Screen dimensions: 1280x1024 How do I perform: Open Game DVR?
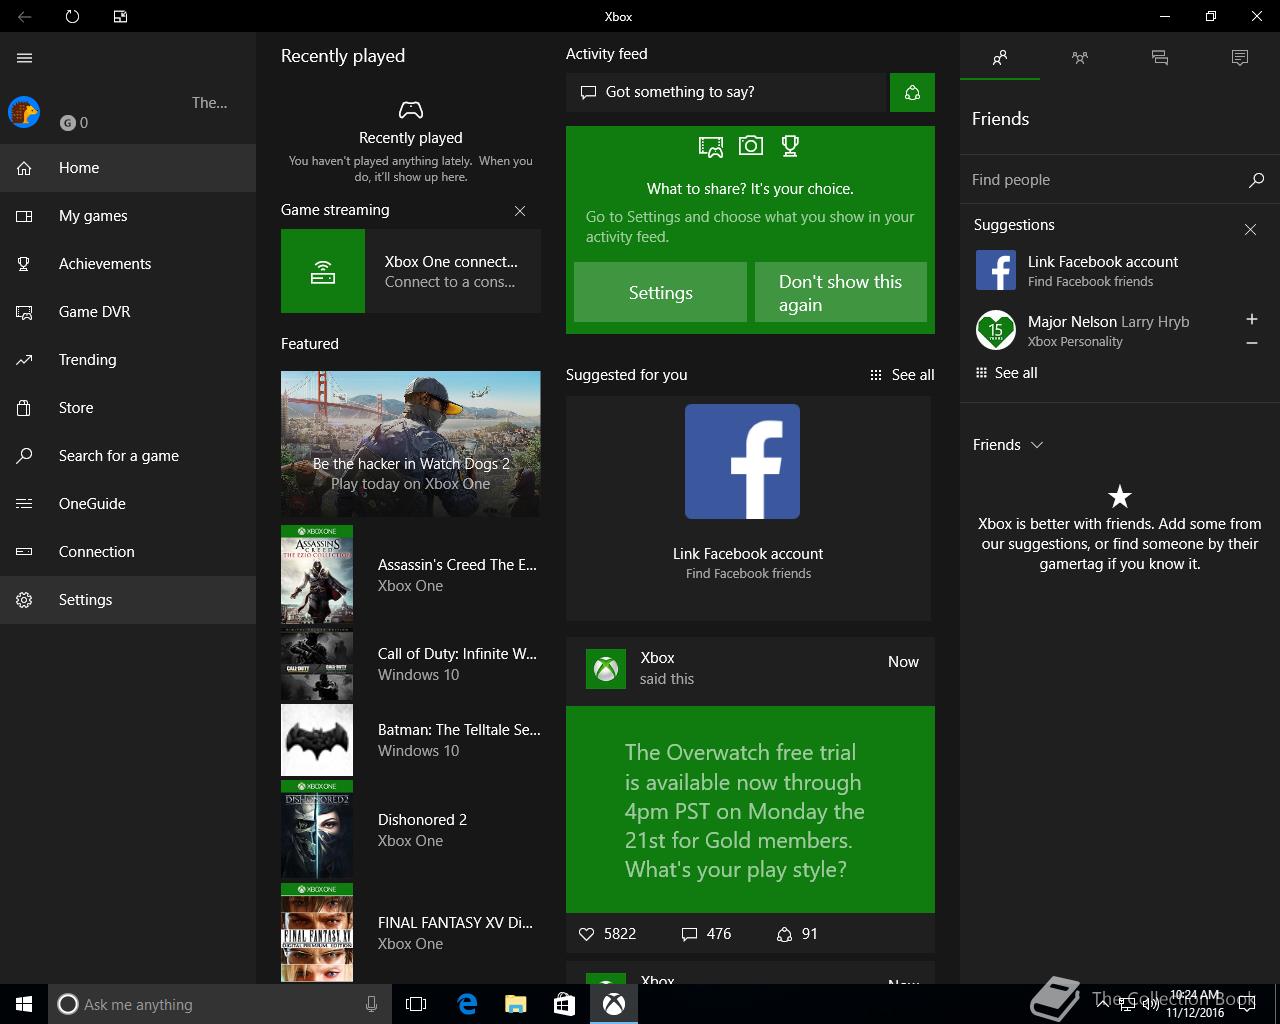128,312
